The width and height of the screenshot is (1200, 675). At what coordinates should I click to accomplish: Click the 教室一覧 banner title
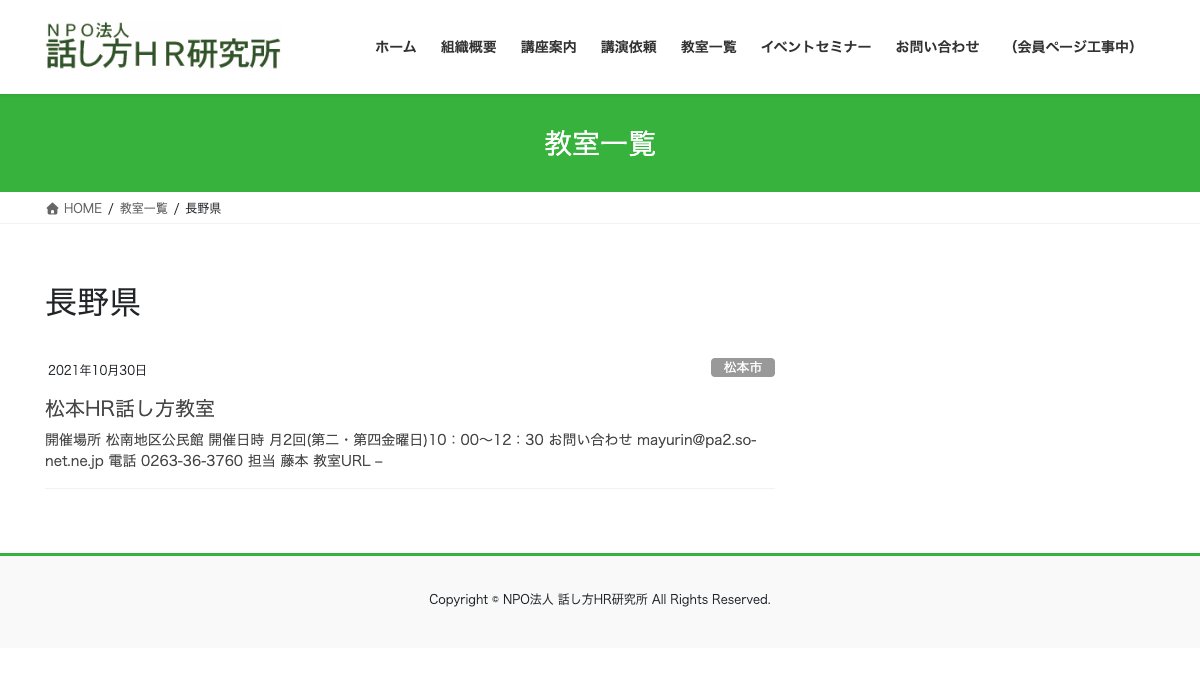[600, 144]
